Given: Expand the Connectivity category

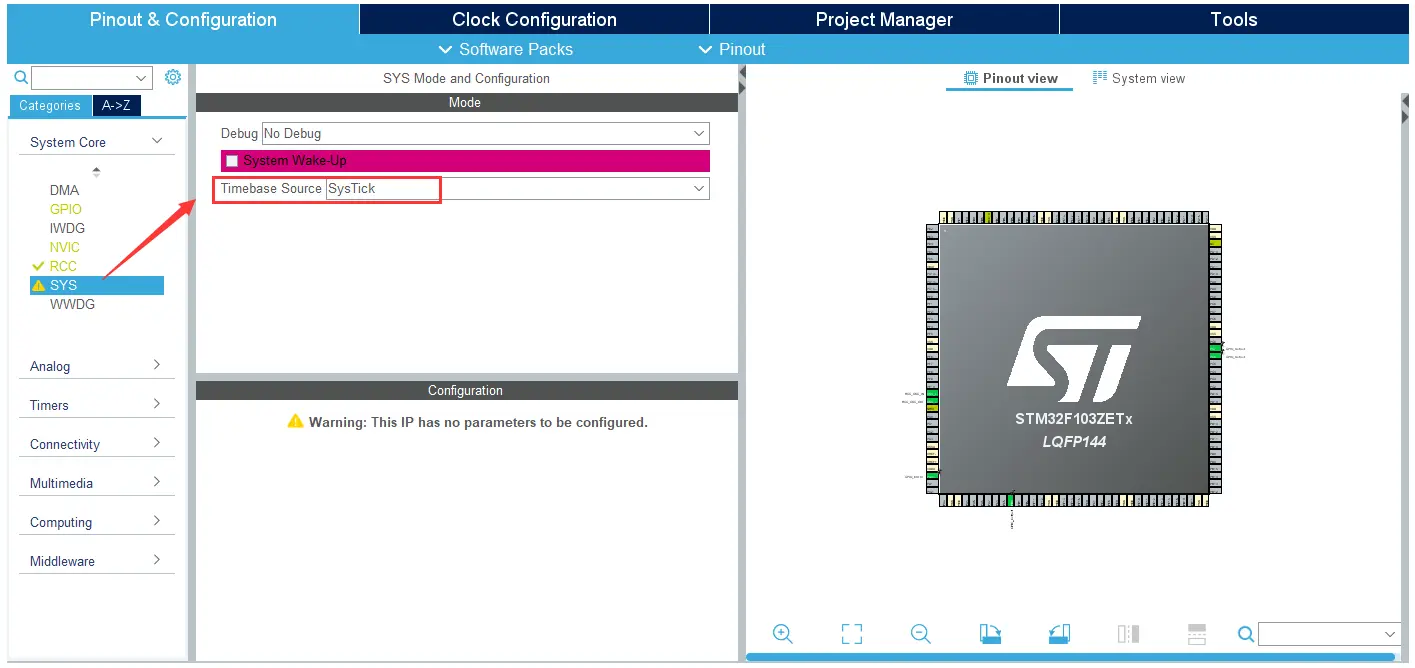Looking at the screenshot, I should tap(157, 443).
